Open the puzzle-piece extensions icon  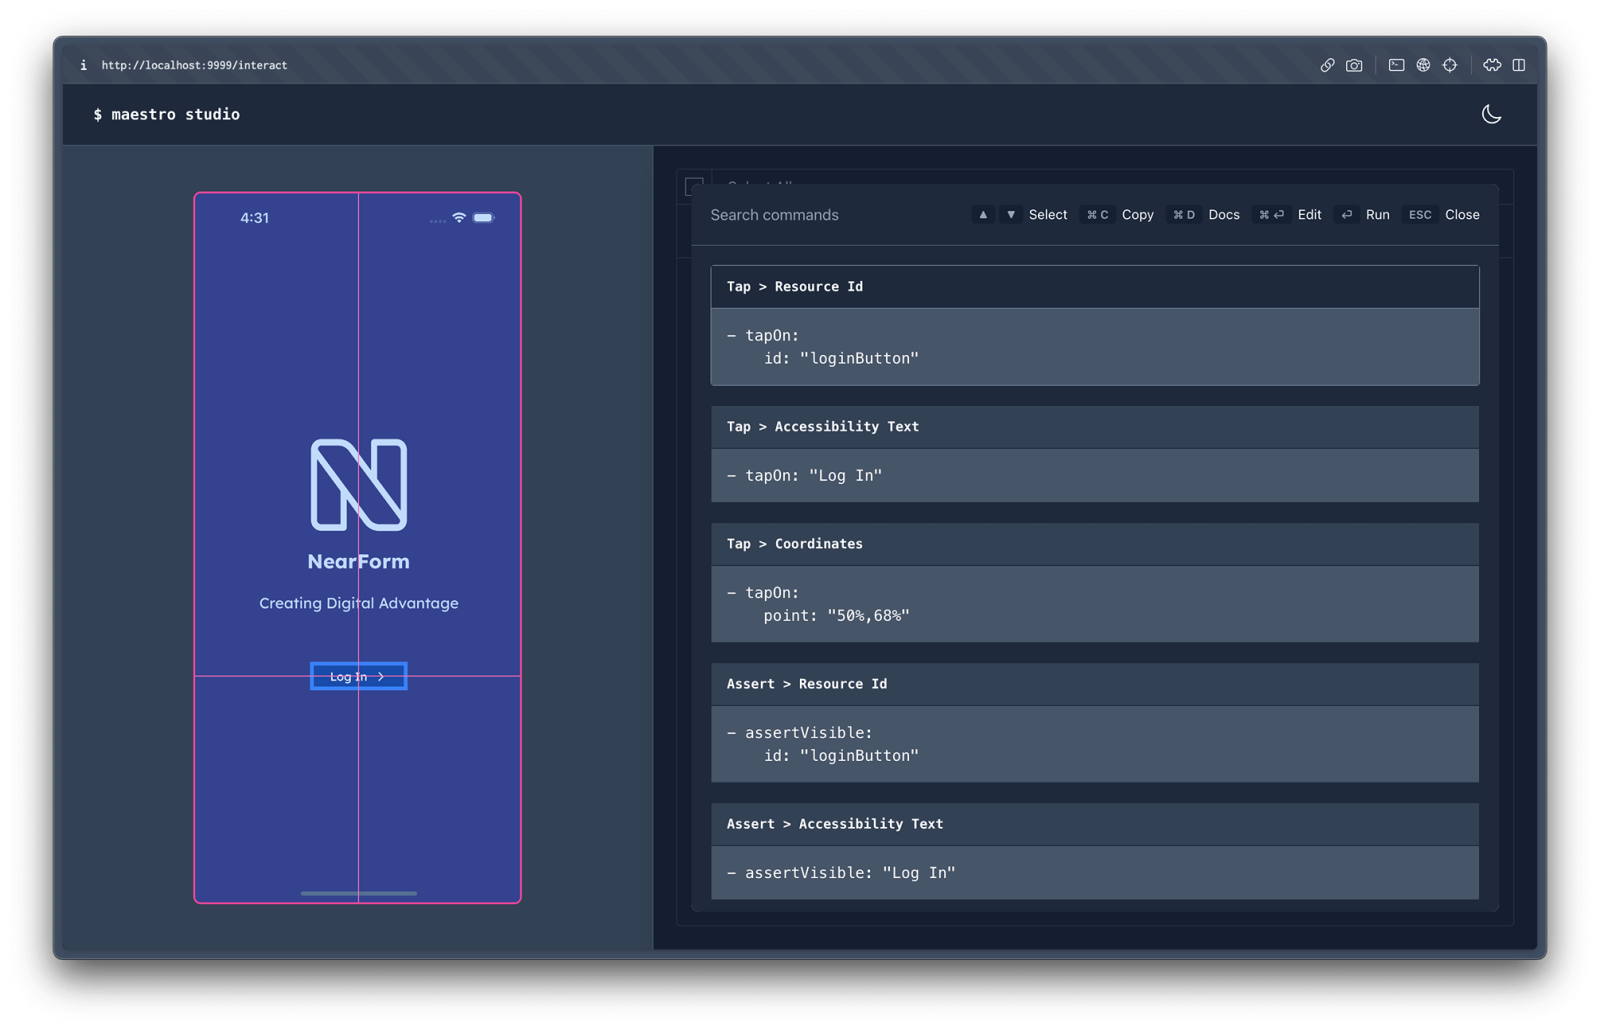(x=1492, y=65)
